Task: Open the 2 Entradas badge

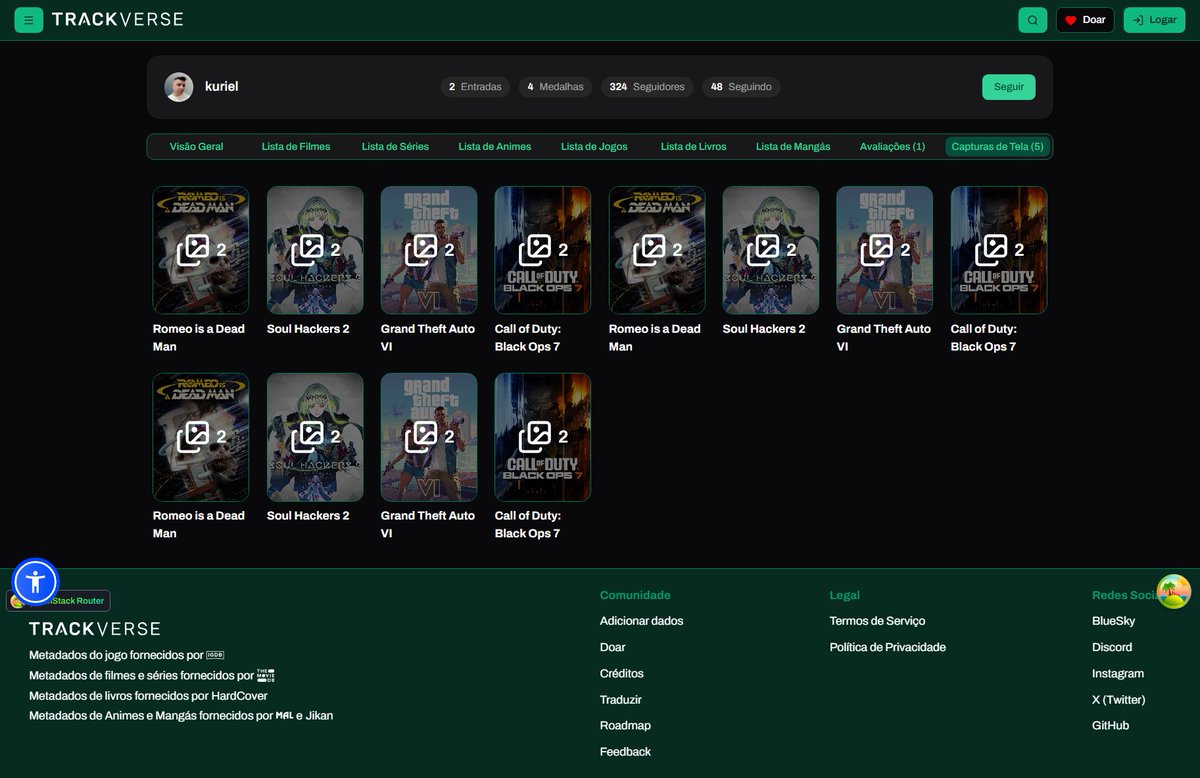Action: point(475,87)
